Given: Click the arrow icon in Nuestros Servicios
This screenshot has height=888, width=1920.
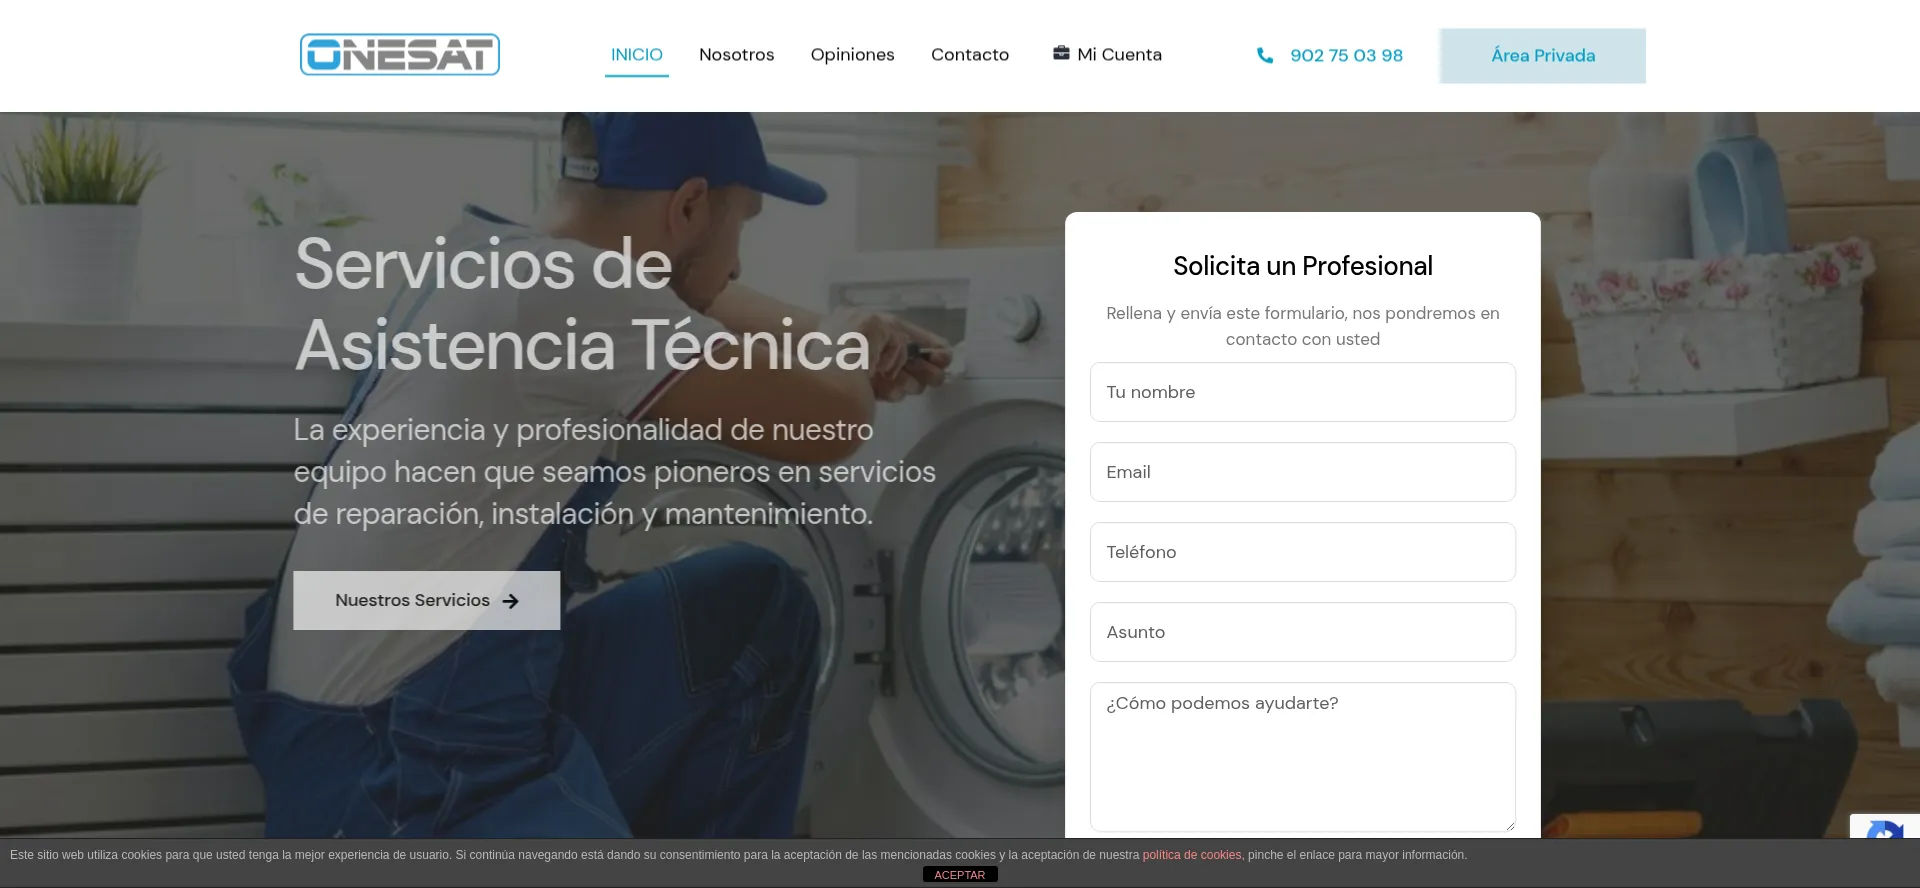Looking at the screenshot, I should coord(511,601).
